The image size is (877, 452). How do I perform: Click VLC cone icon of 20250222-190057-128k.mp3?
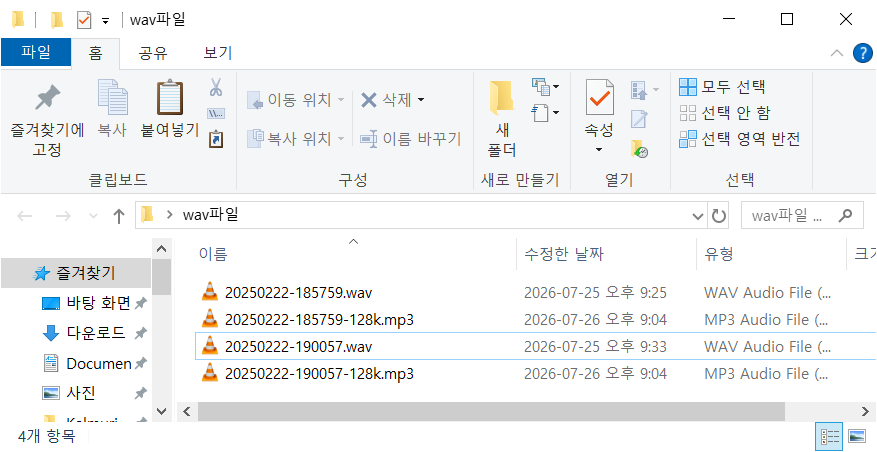coord(210,373)
